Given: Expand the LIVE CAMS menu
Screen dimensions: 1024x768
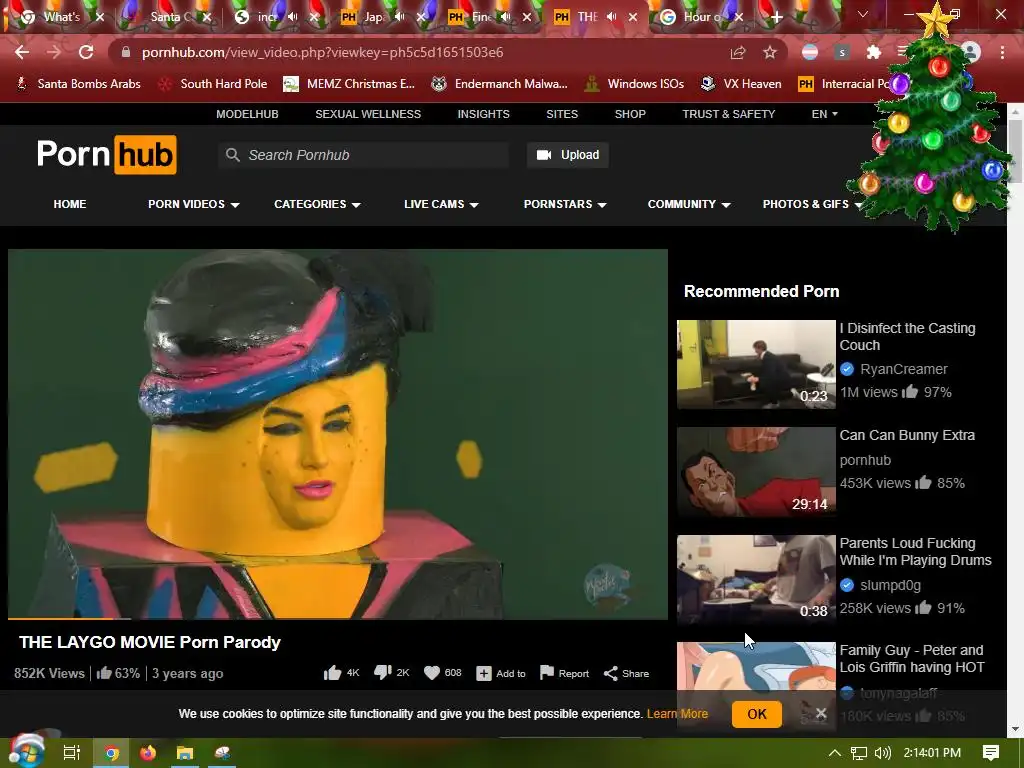Looking at the screenshot, I should 441,204.
